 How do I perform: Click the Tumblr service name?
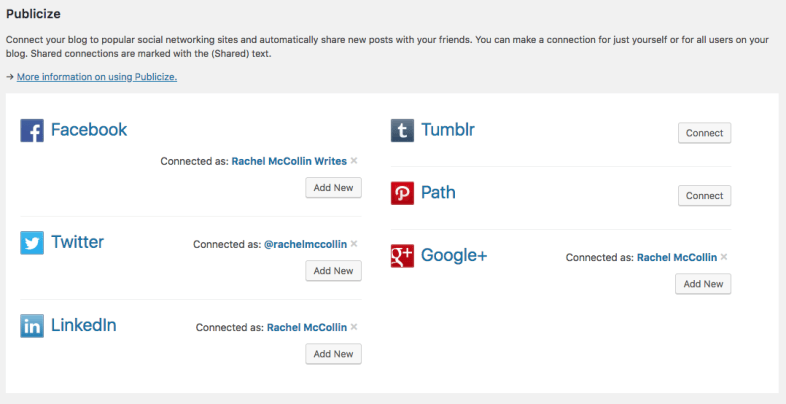[x=448, y=130]
